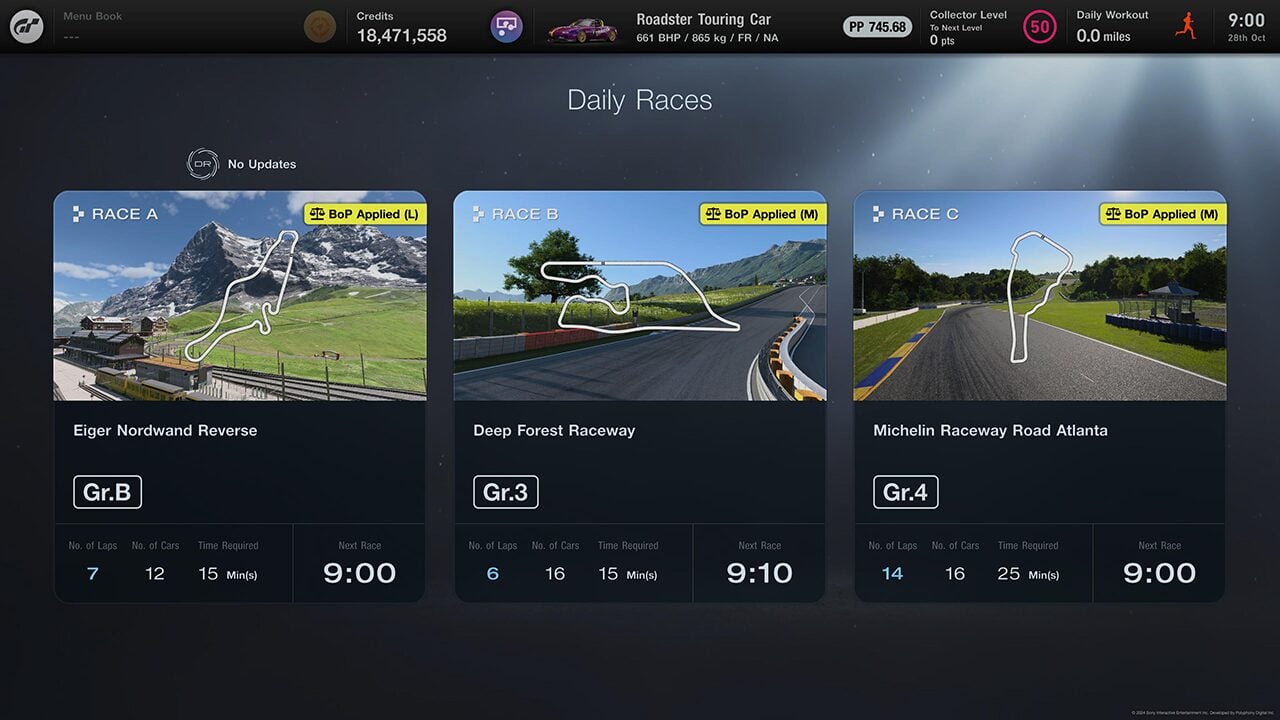
Task: Open the Eiger Nordwand track image
Action: click(240, 296)
